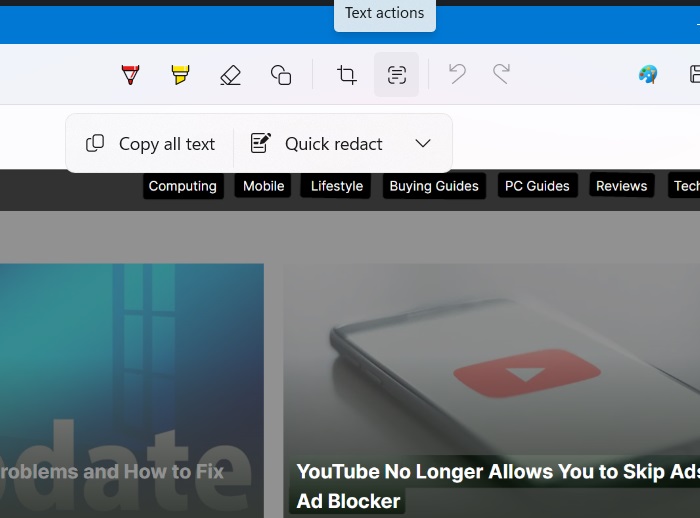Open the Buying Guides category
The image size is (700, 518).
(x=434, y=186)
